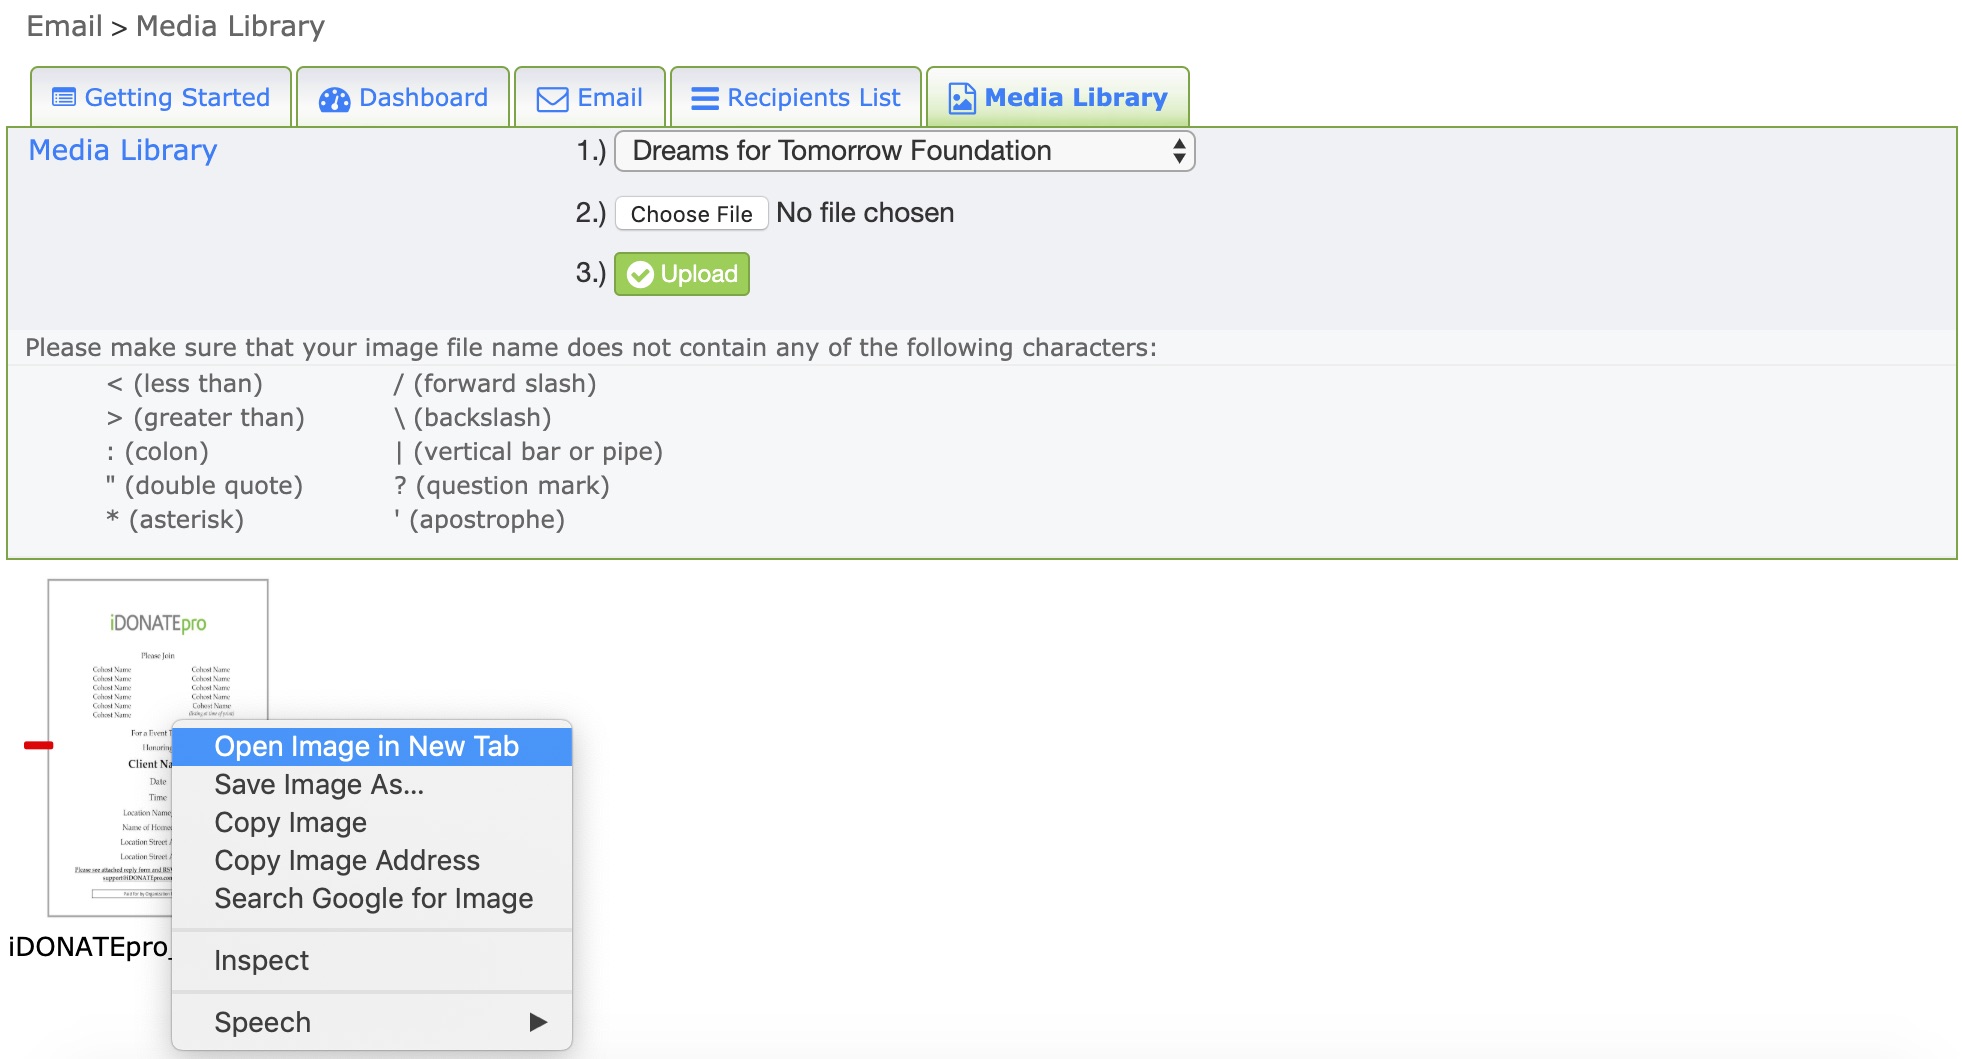
Task: Click the '" (double quote)' text
Action: pyautogui.click(x=204, y=486)
